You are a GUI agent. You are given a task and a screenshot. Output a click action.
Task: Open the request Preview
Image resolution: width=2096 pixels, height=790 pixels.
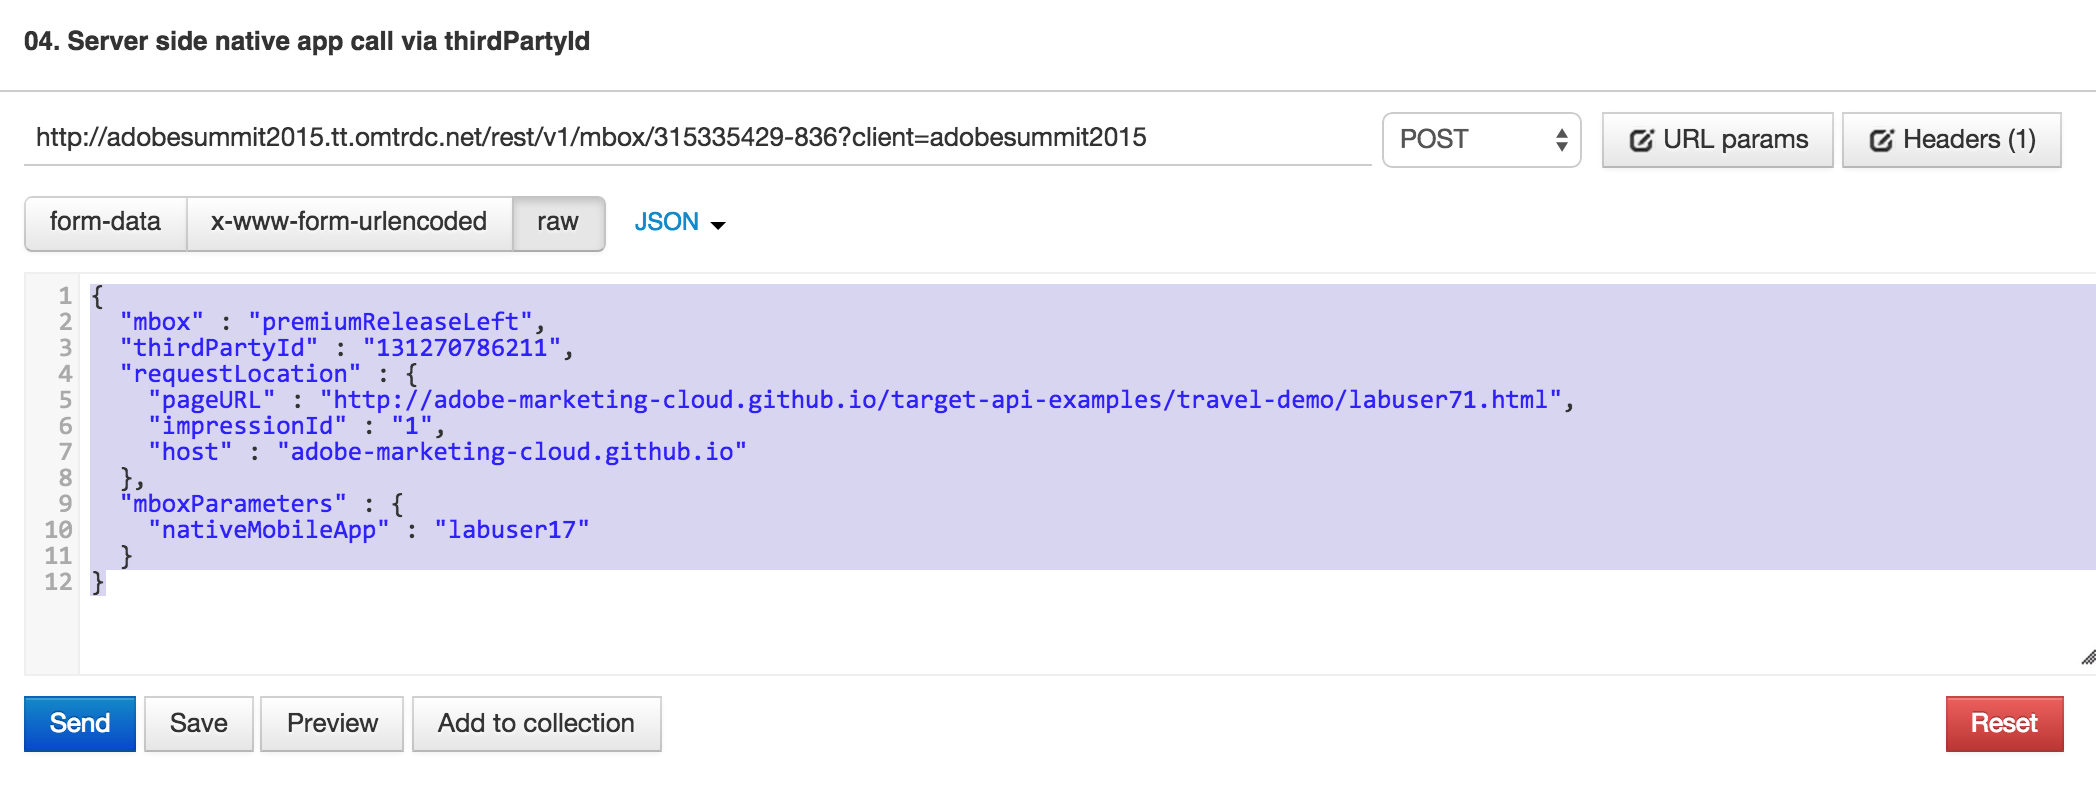tap(332, 723)
